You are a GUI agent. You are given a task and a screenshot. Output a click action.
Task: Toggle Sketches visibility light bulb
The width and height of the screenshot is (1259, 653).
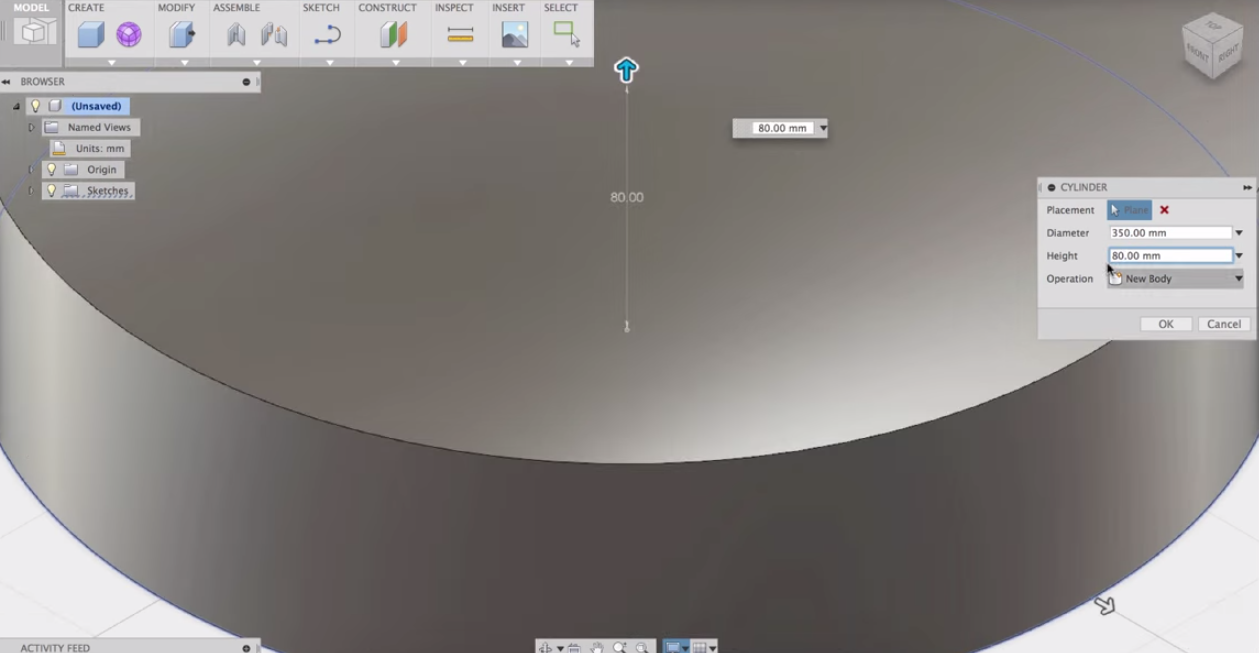(x=50, y=191)
